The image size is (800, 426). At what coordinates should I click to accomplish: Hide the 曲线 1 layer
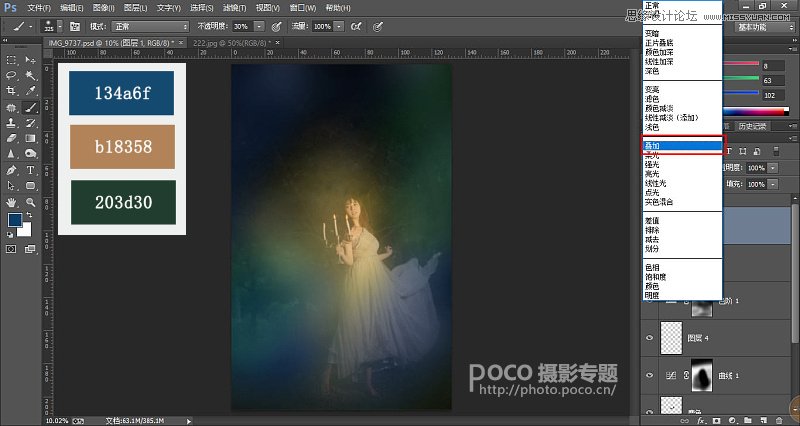(649, 375)
